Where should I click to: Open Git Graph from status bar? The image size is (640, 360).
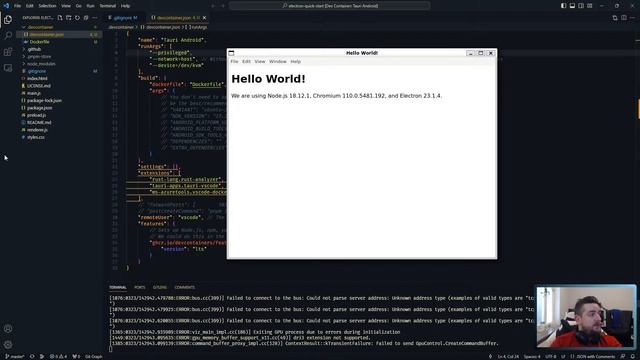(93, 357)
